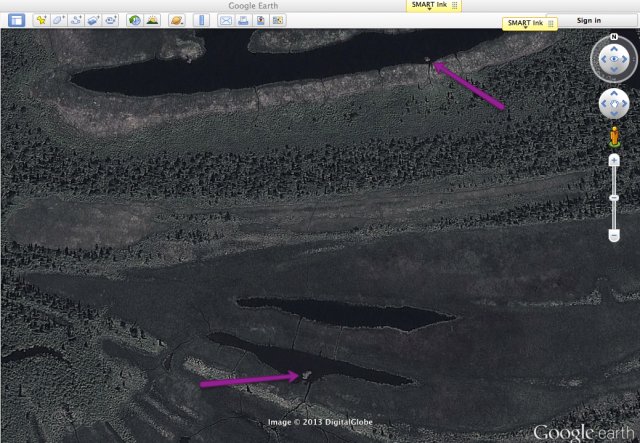The height and width of the screenshot is (443, 640).
Task: Click the Email envelope icon
Action: coord(226,20)
